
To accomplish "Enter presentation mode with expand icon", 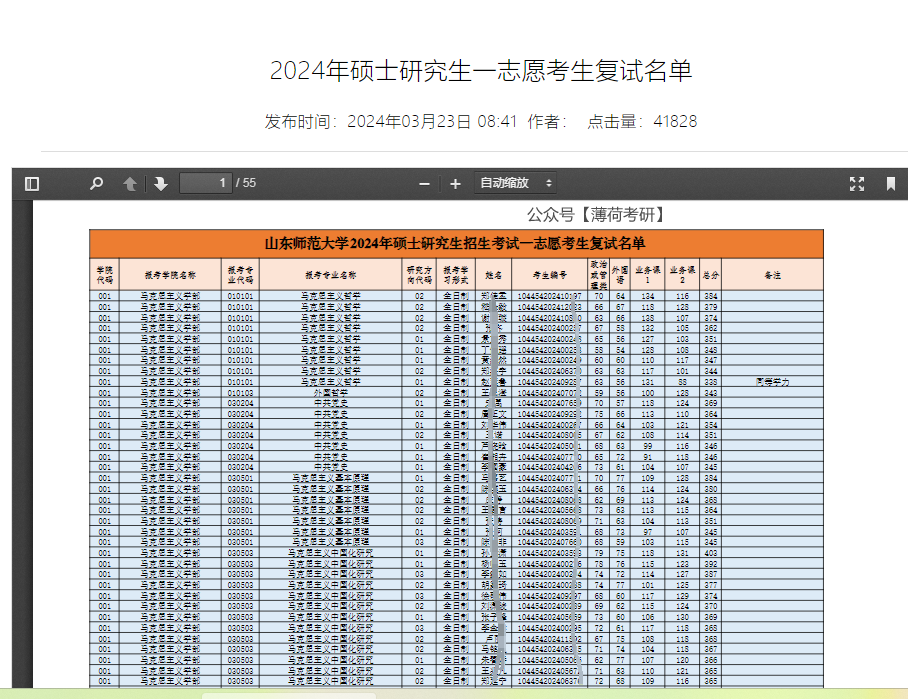I will pyautogui.click(x=856, y=184).
